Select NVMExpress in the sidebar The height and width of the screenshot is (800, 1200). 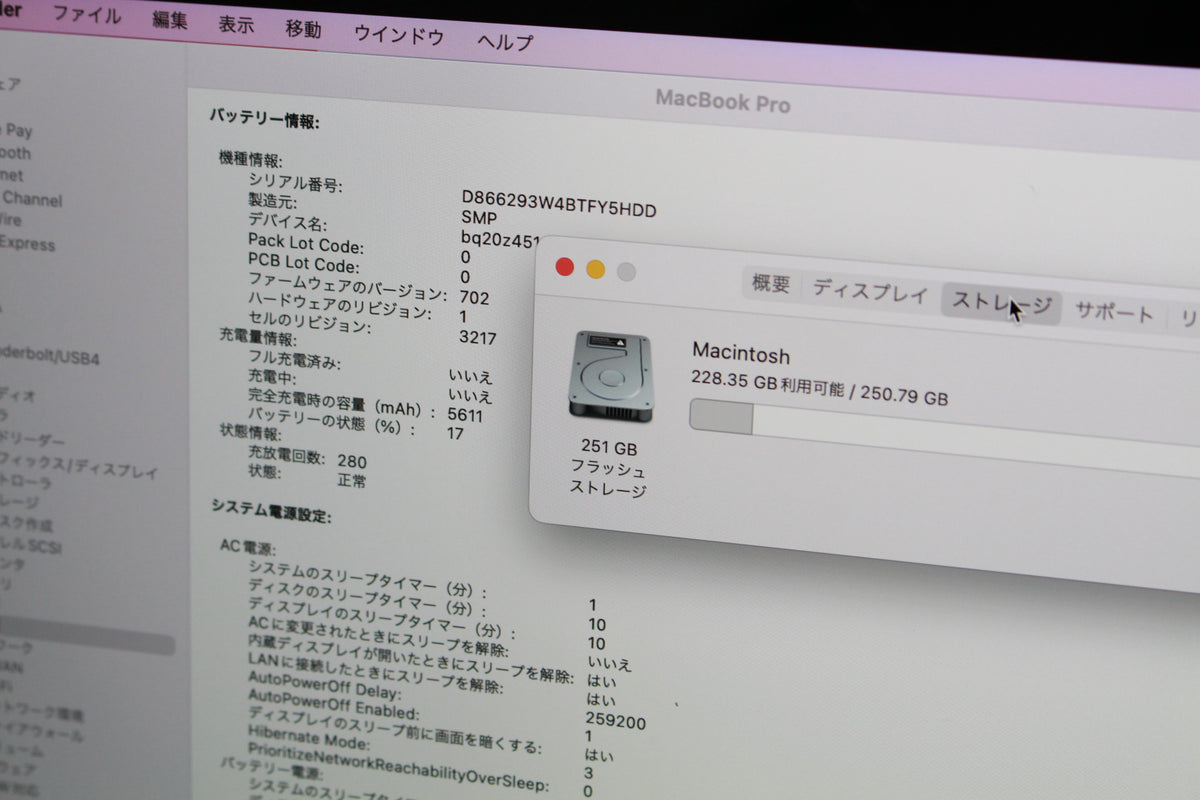tap(27, 243)
